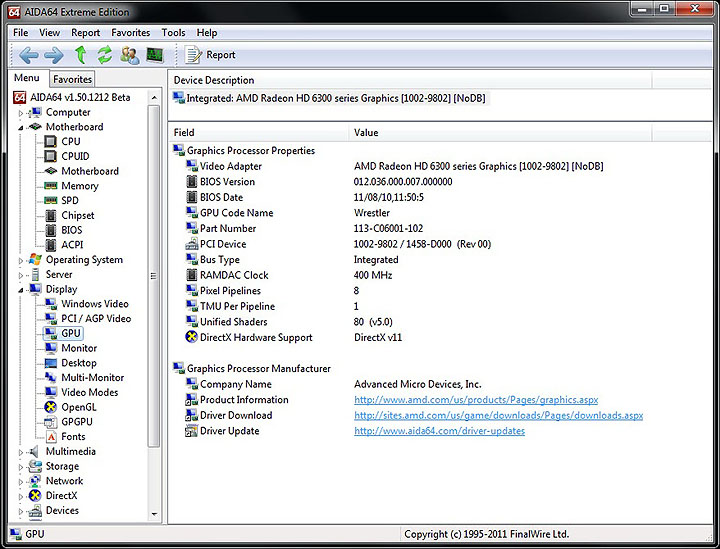Open the Favorites menu
Image resolution: width=720 pixels, height=549 pixels.
[130, 33]
